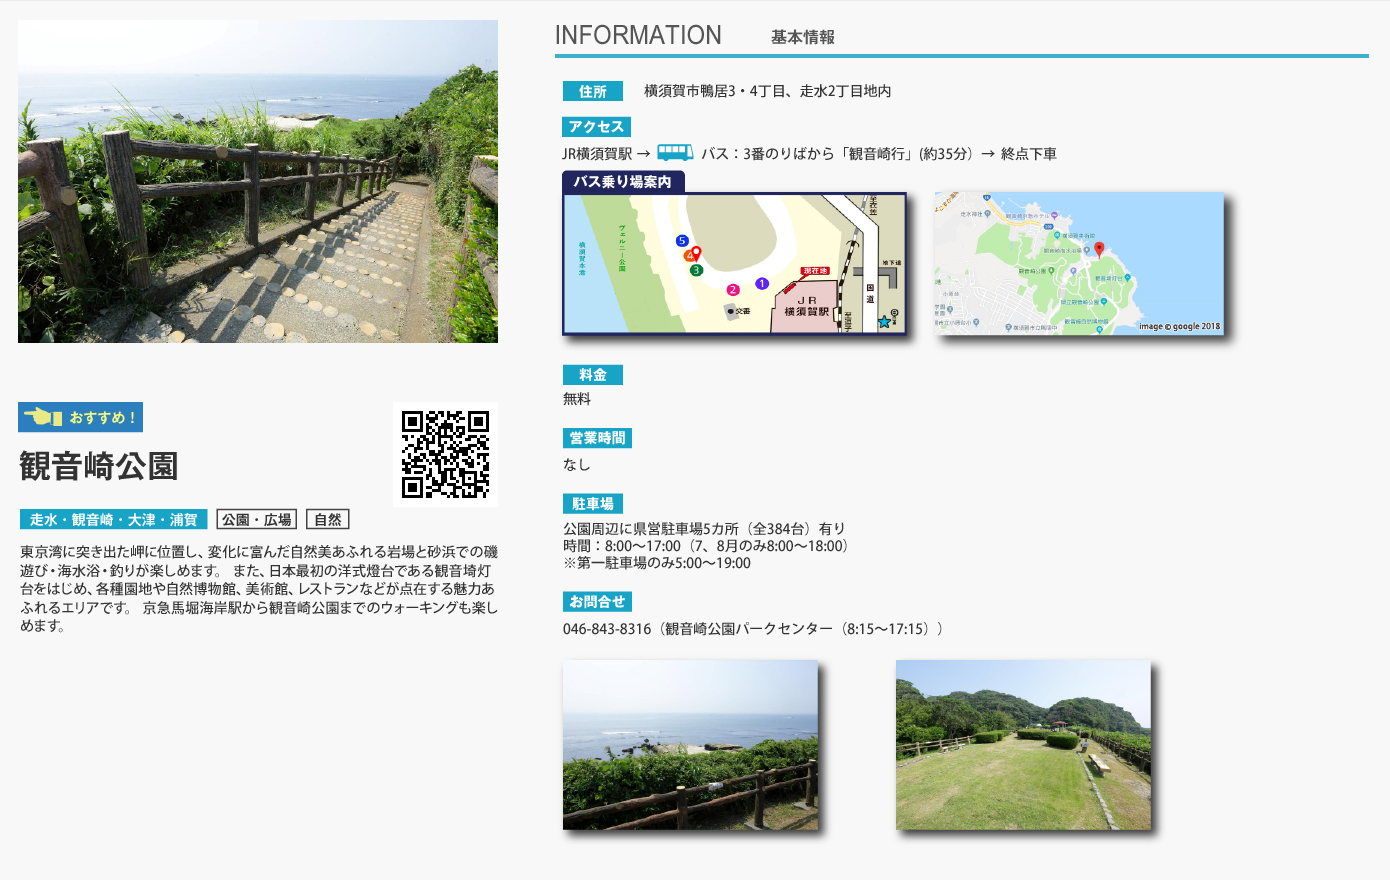Click the phone number 046-843-8316
Screen dimensions: 1390x880
pyautogui.click(x=607, y=629)
